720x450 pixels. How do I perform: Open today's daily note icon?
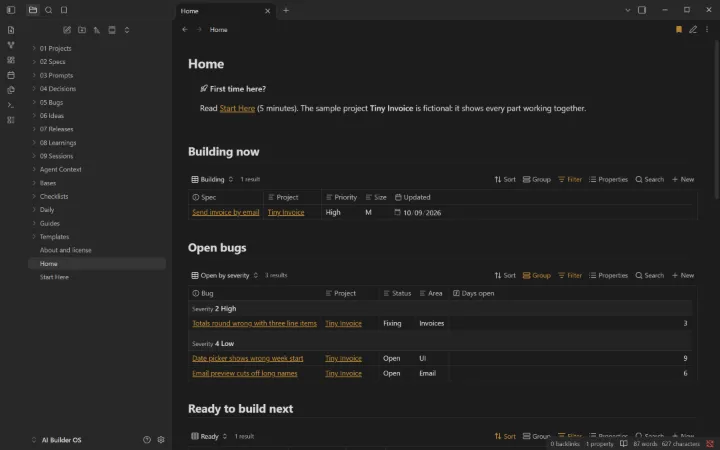click(11, 75)
